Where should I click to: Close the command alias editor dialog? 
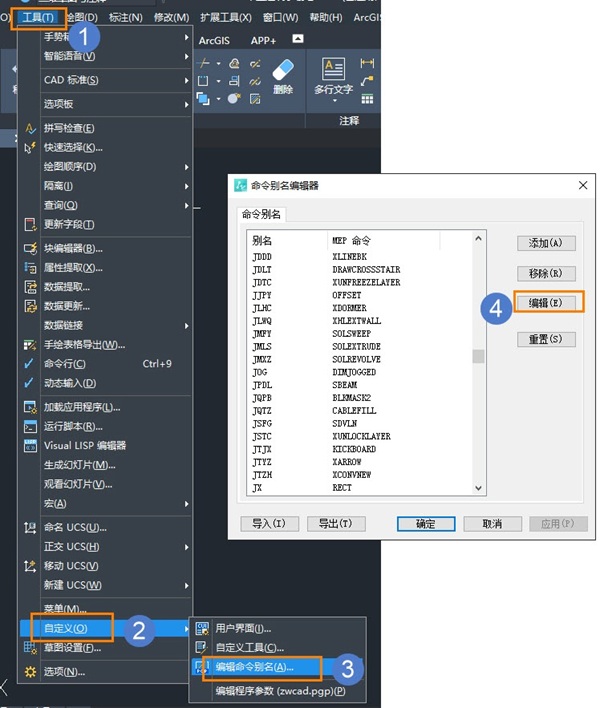coord(583,185)
